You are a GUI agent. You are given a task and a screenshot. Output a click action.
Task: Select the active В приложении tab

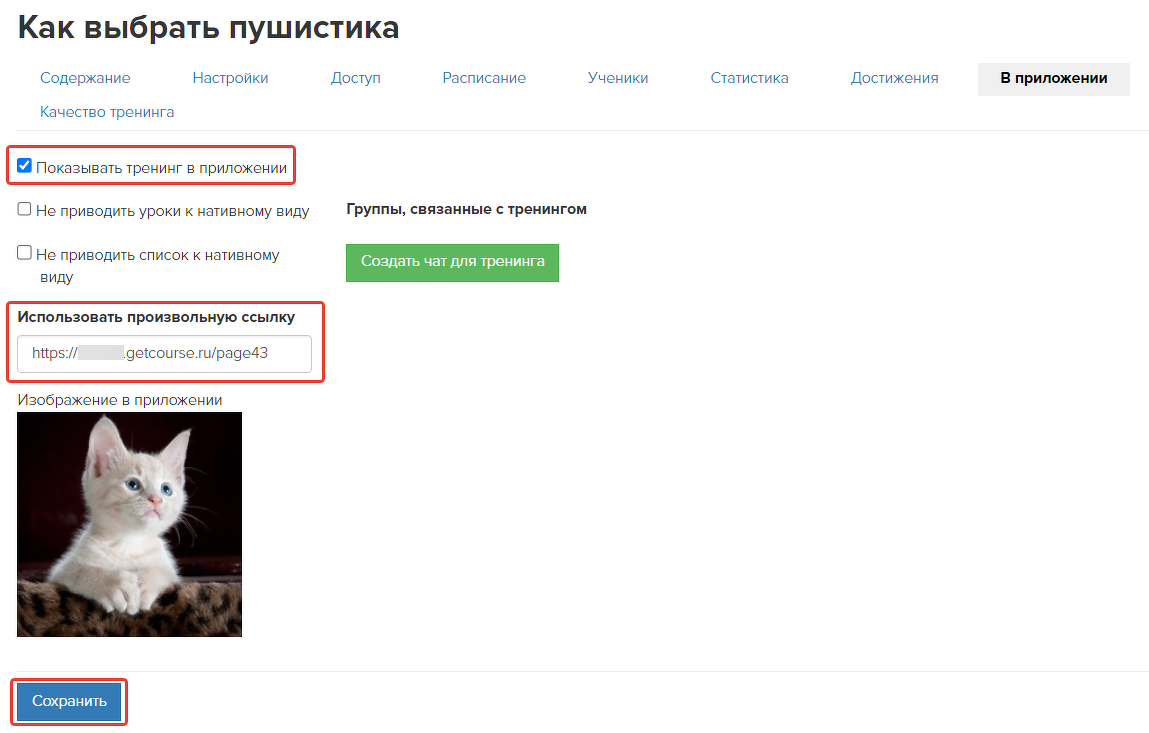[1053, 78]
